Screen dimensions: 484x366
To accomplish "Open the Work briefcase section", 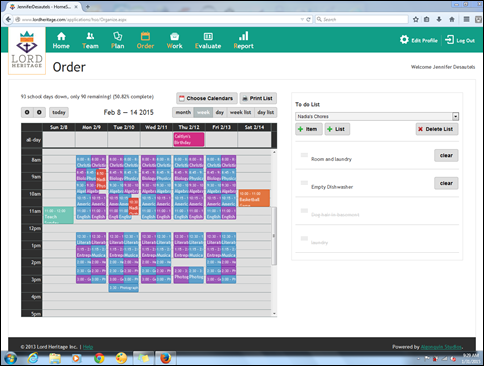I will pyautogui.click(x=174, y=40).
